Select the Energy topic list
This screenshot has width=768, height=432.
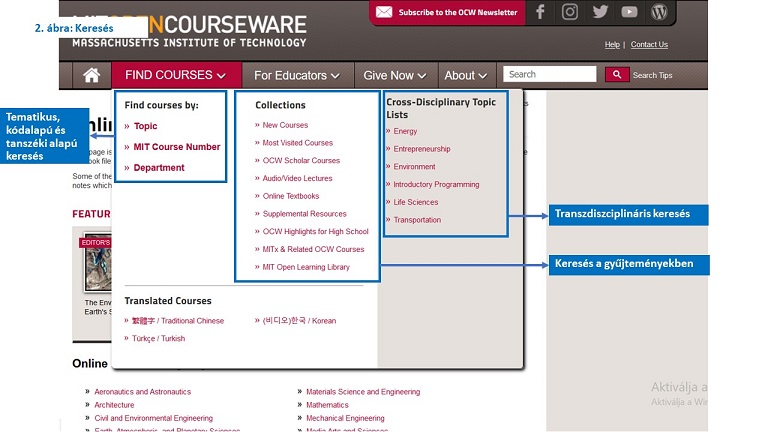coord(405,131)
